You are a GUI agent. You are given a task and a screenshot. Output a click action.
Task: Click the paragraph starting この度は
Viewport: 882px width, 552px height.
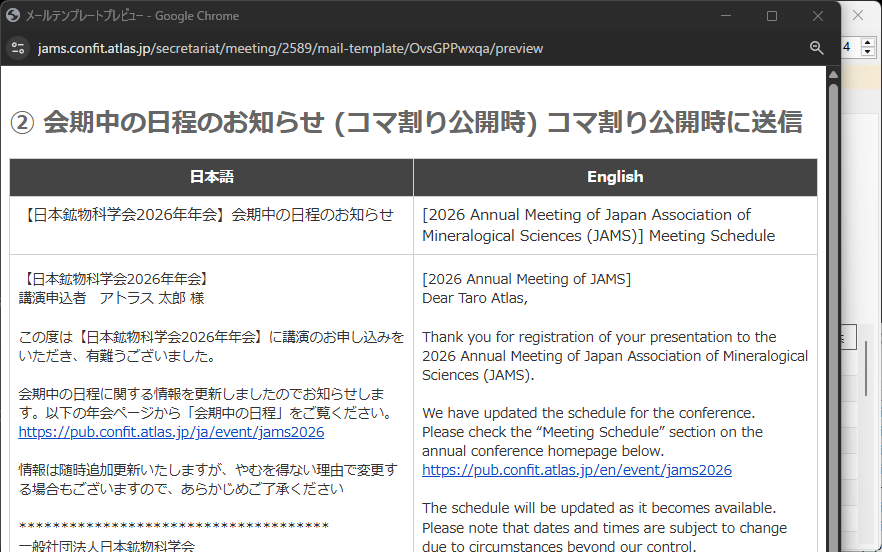click(212, 347)
